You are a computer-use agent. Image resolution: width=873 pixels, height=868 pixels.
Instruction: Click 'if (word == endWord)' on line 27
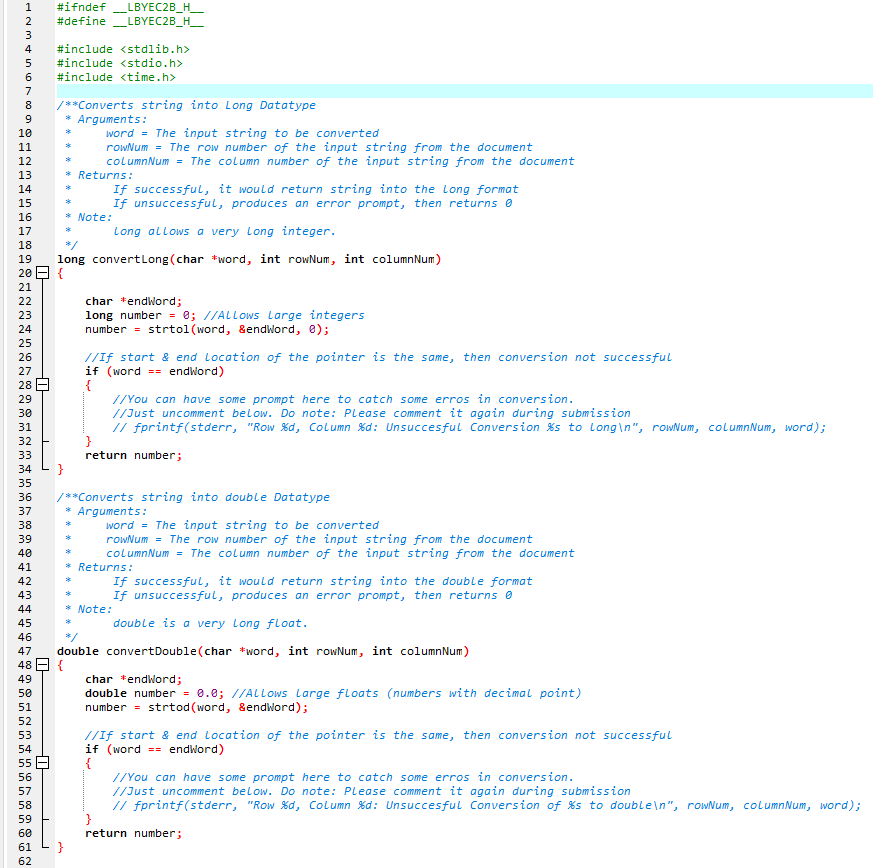click(x=155, y=371)
